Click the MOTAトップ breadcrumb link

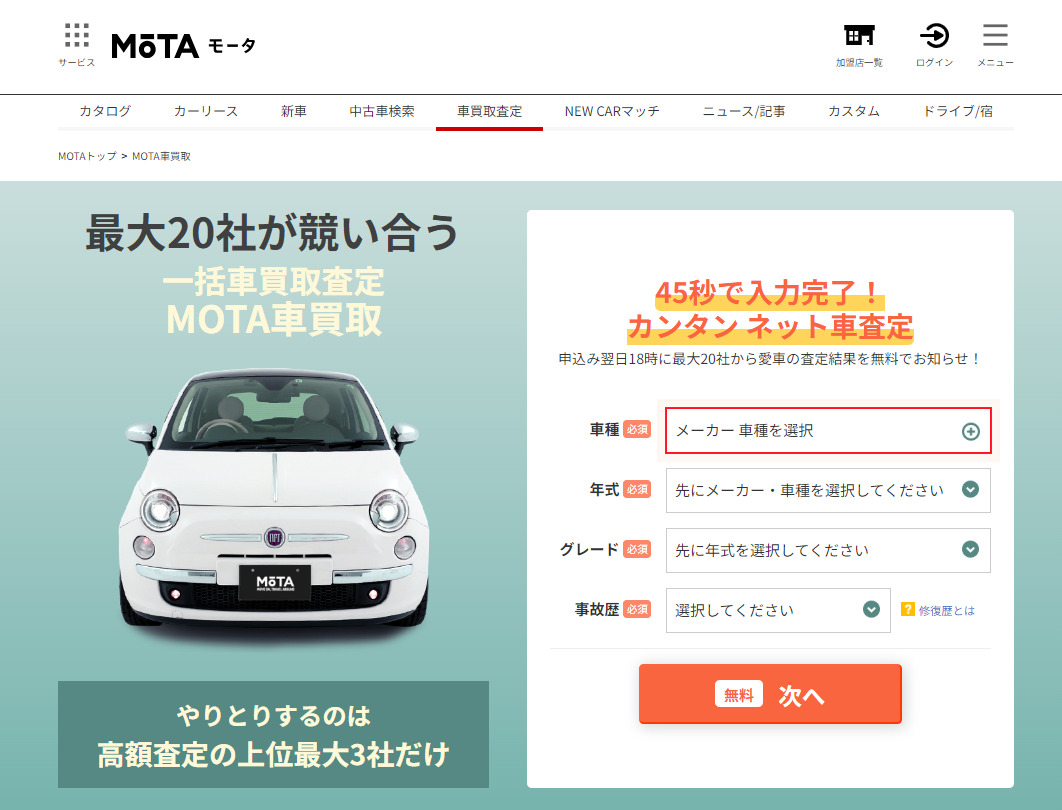87,156
